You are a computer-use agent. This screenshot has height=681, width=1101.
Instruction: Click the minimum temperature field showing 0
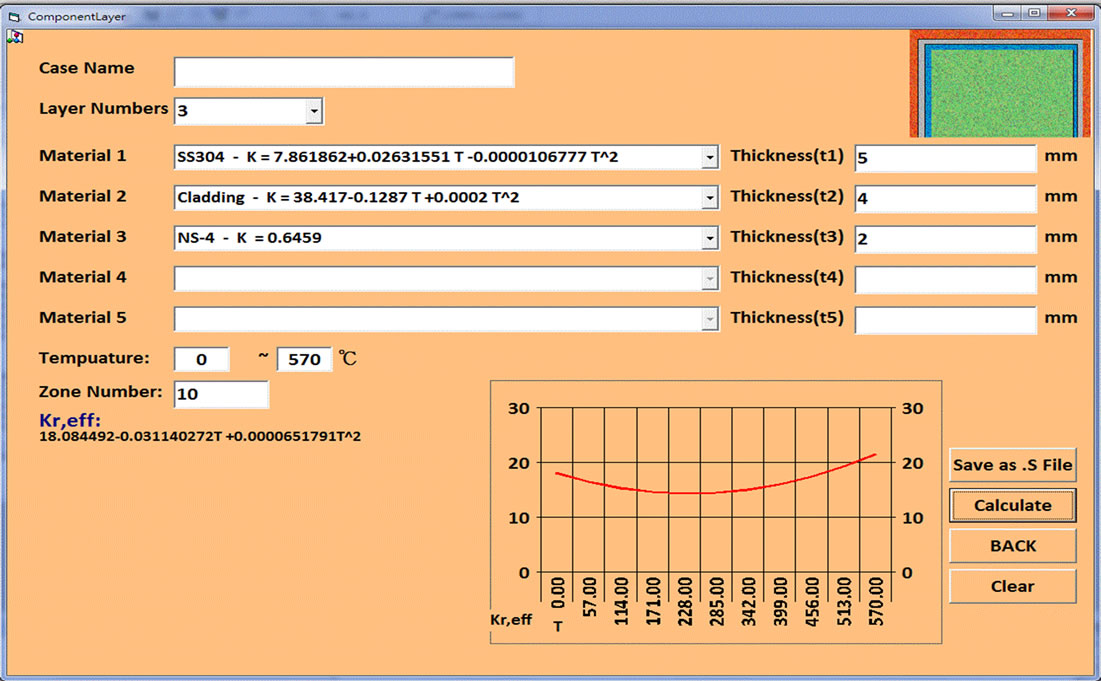(x=202, y=359)
